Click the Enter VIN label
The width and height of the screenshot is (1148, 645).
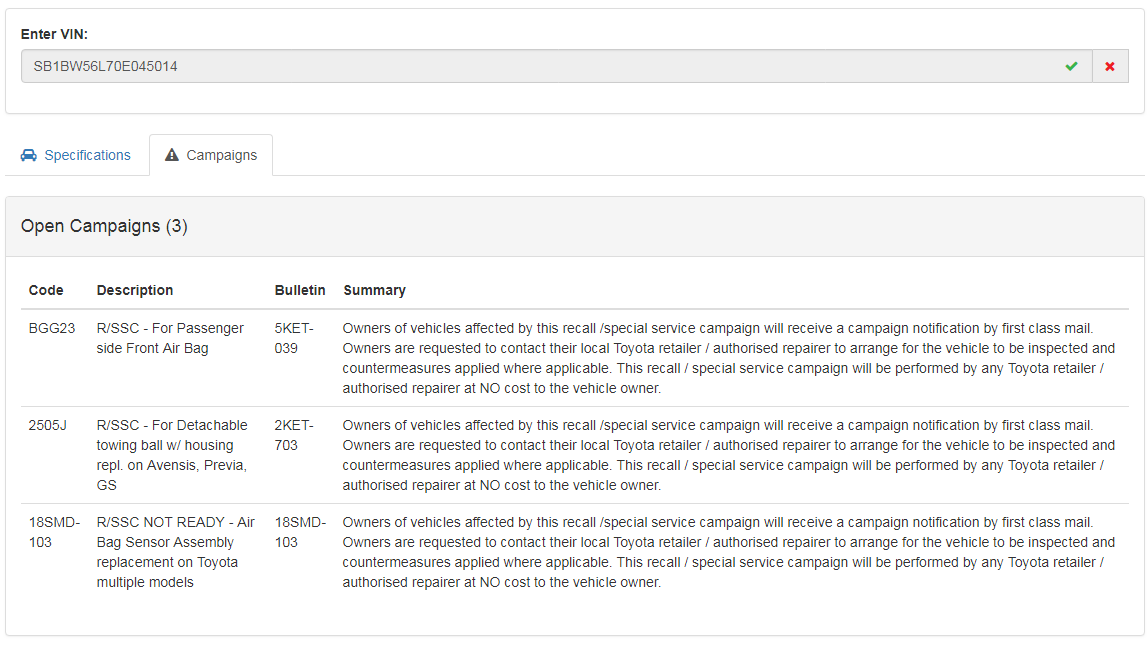[54, 34]
